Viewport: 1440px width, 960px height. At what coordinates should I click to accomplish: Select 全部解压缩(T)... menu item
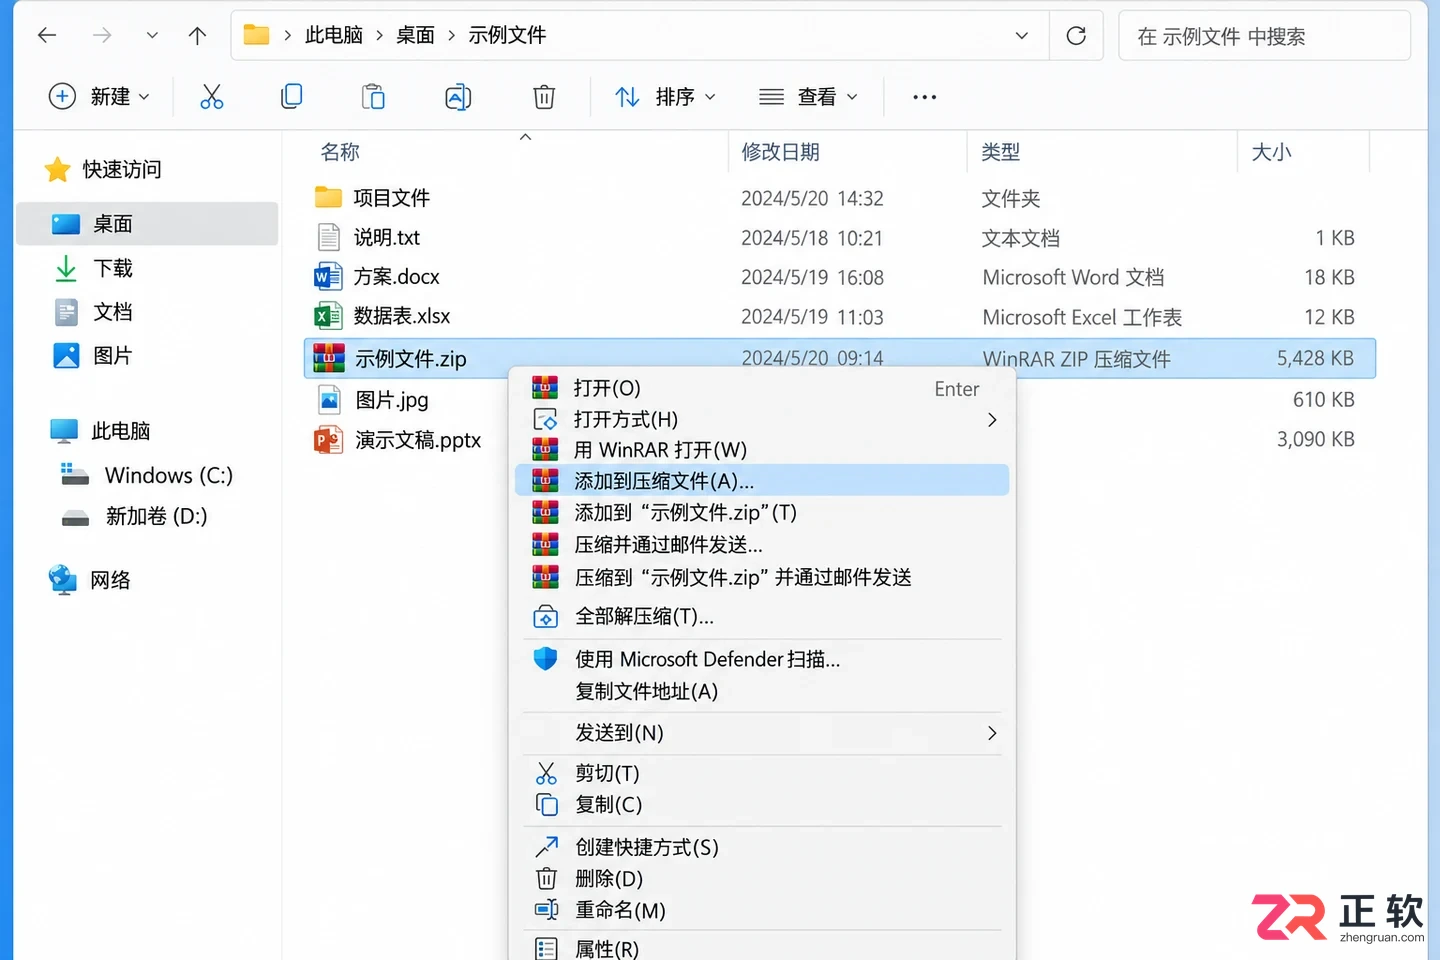pyautogui.click(x=762, y=617)
